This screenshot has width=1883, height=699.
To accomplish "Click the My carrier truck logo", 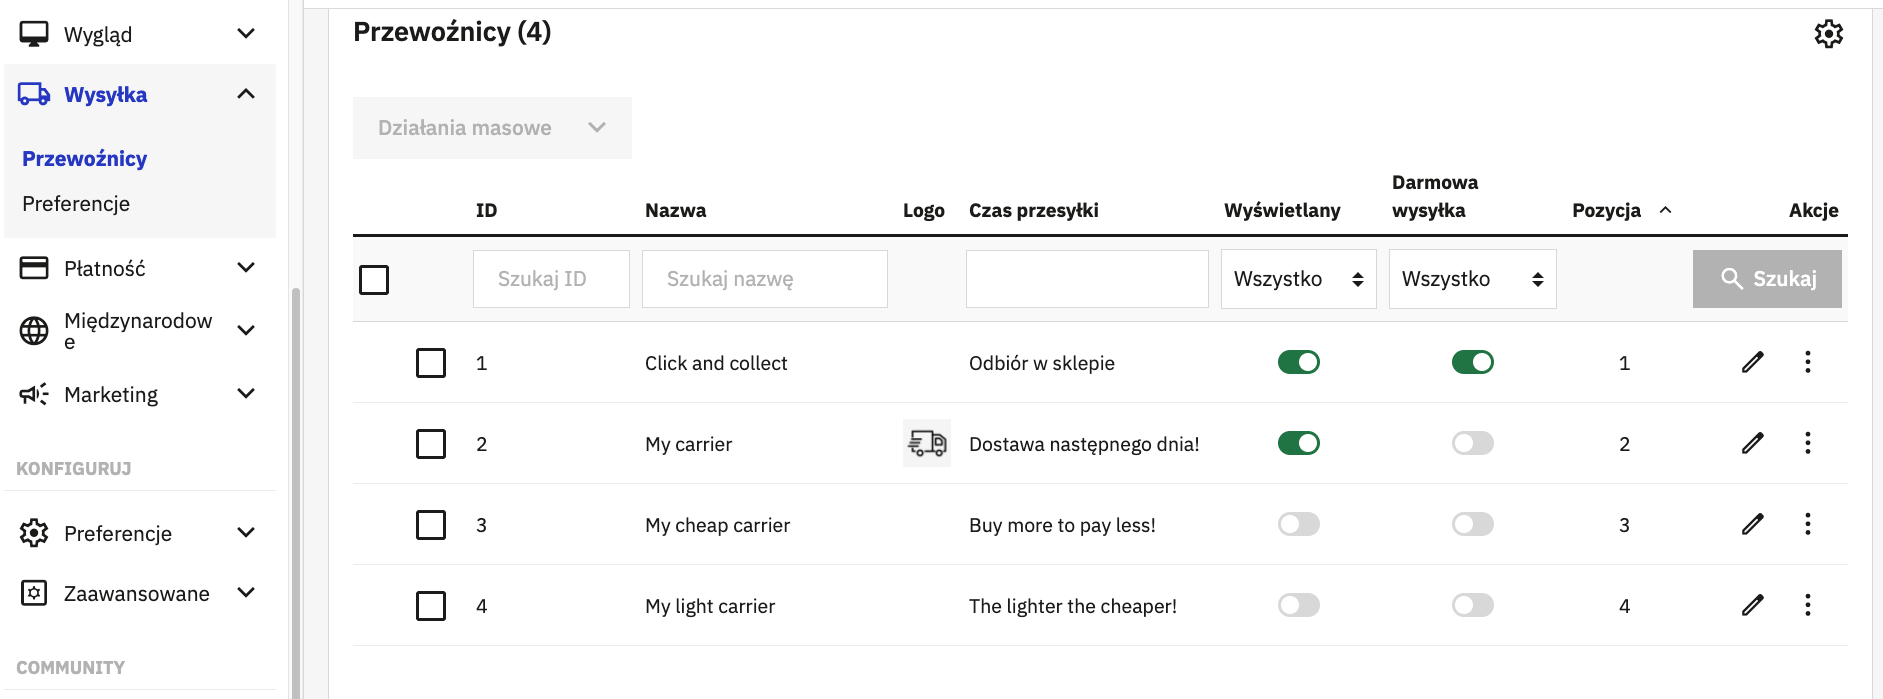I will point(927,443).
